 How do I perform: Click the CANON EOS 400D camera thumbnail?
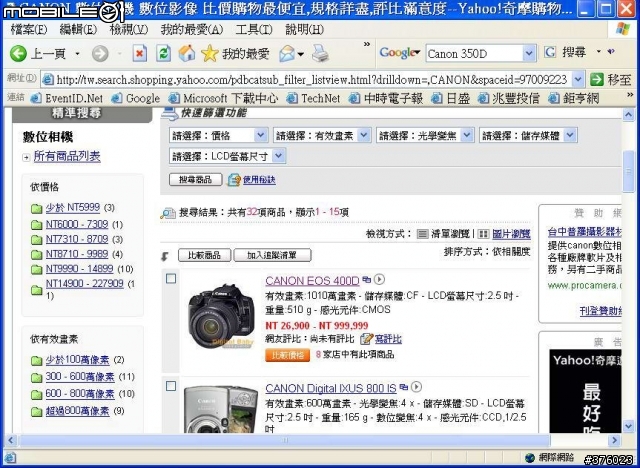[221, 317]
